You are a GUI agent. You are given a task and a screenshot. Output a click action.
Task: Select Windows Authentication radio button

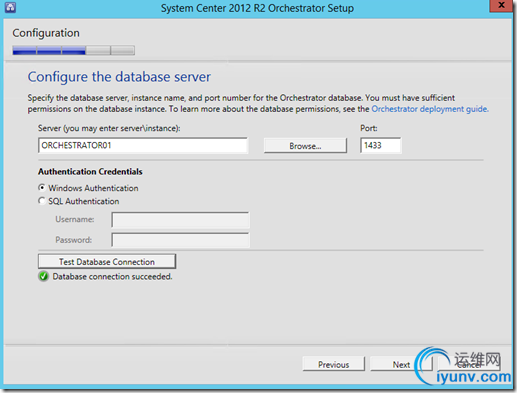42,188
